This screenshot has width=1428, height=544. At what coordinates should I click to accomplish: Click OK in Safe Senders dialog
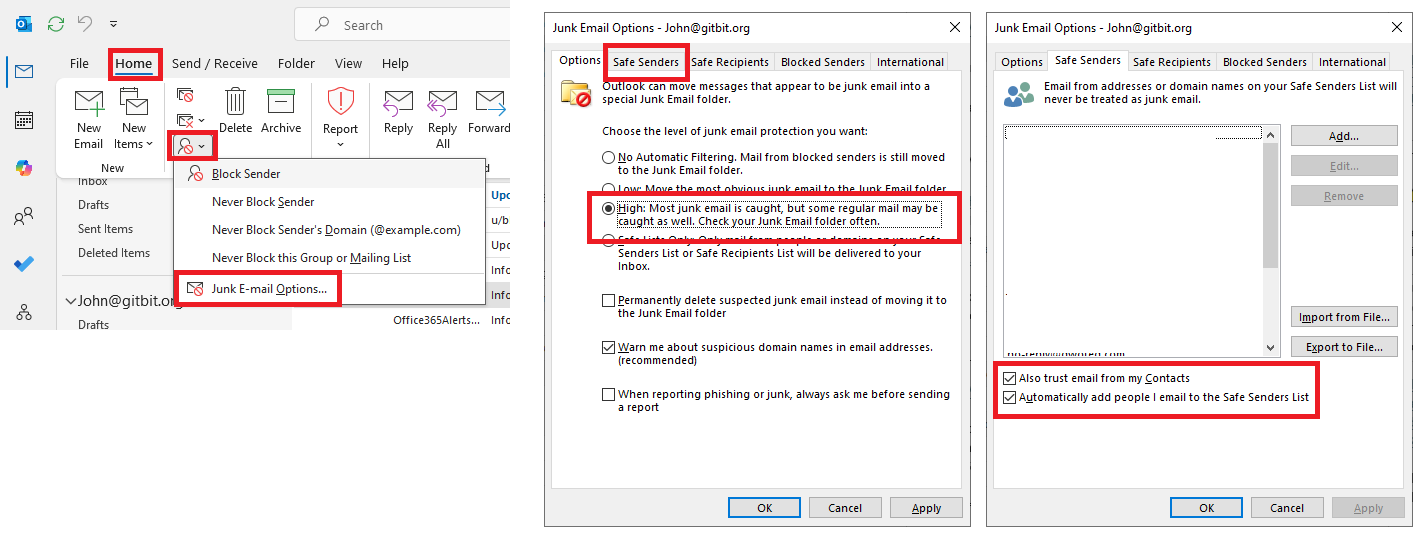click(1207, 508)
